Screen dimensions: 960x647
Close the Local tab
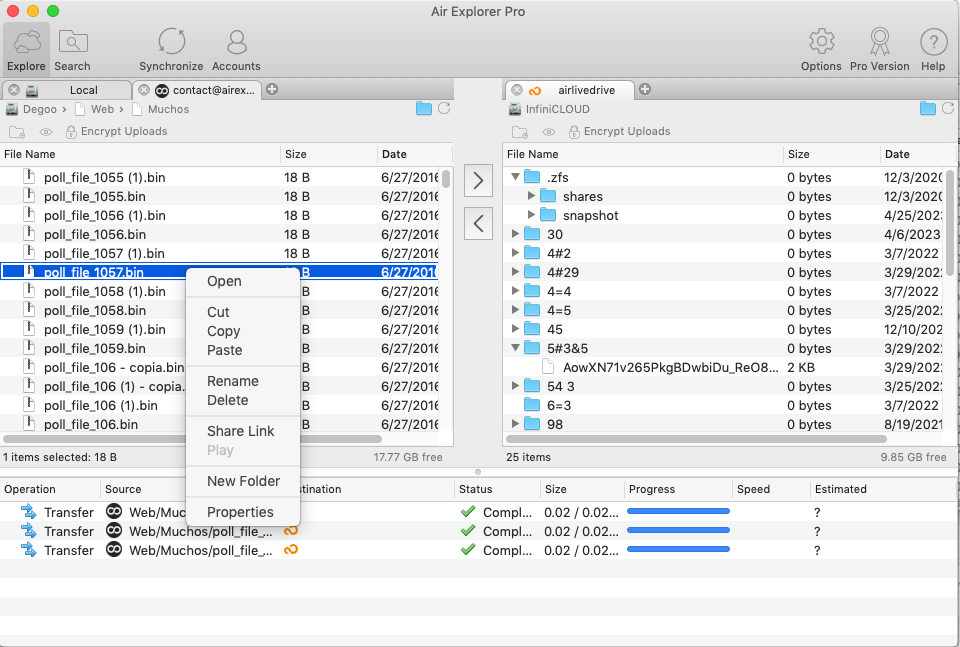tap(14, 90)
